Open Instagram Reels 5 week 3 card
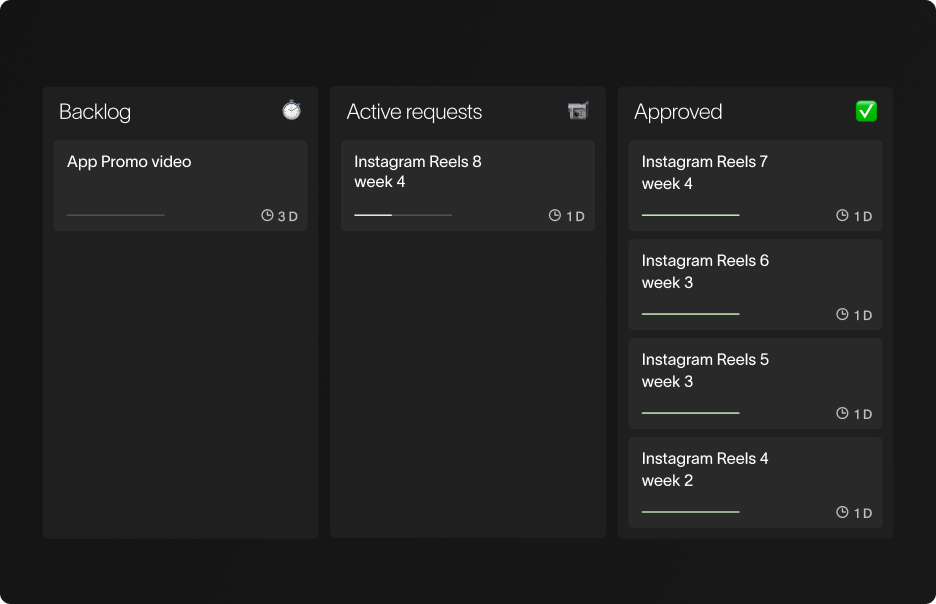 tap(755, 384)
